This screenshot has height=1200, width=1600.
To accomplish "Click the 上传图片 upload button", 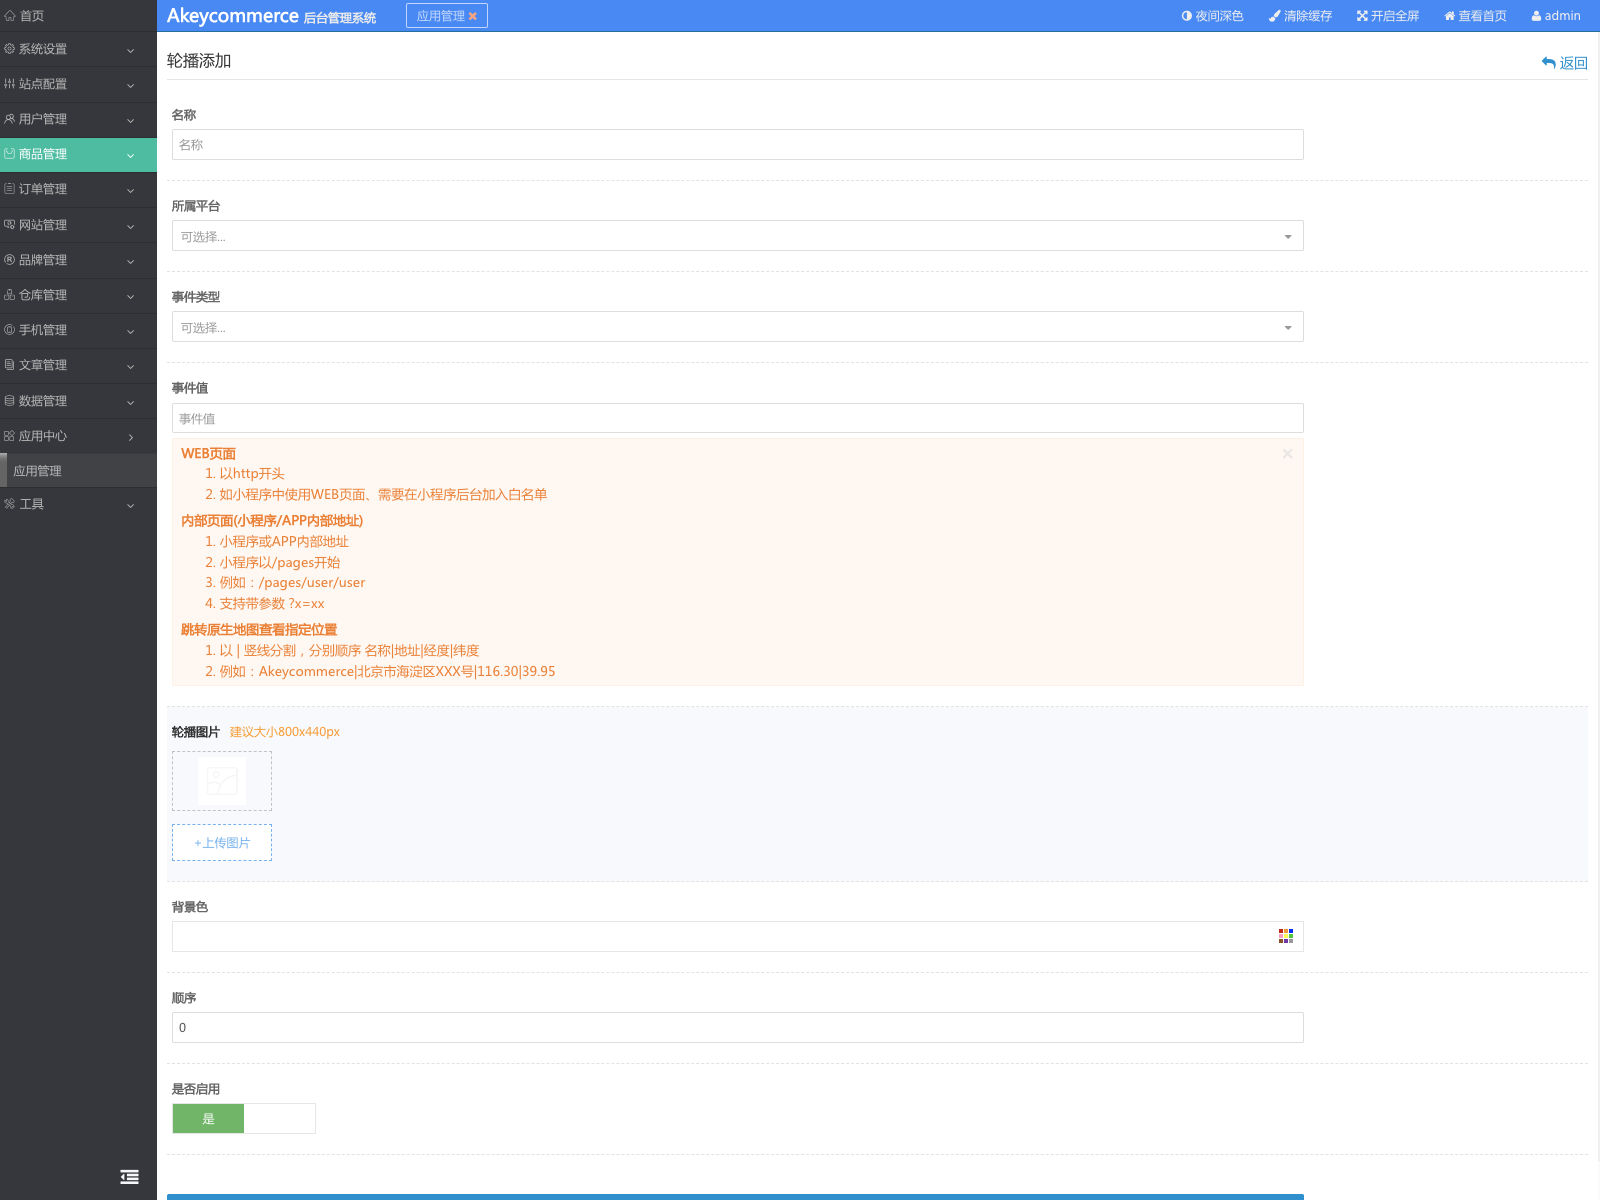I will pos(222,843).
